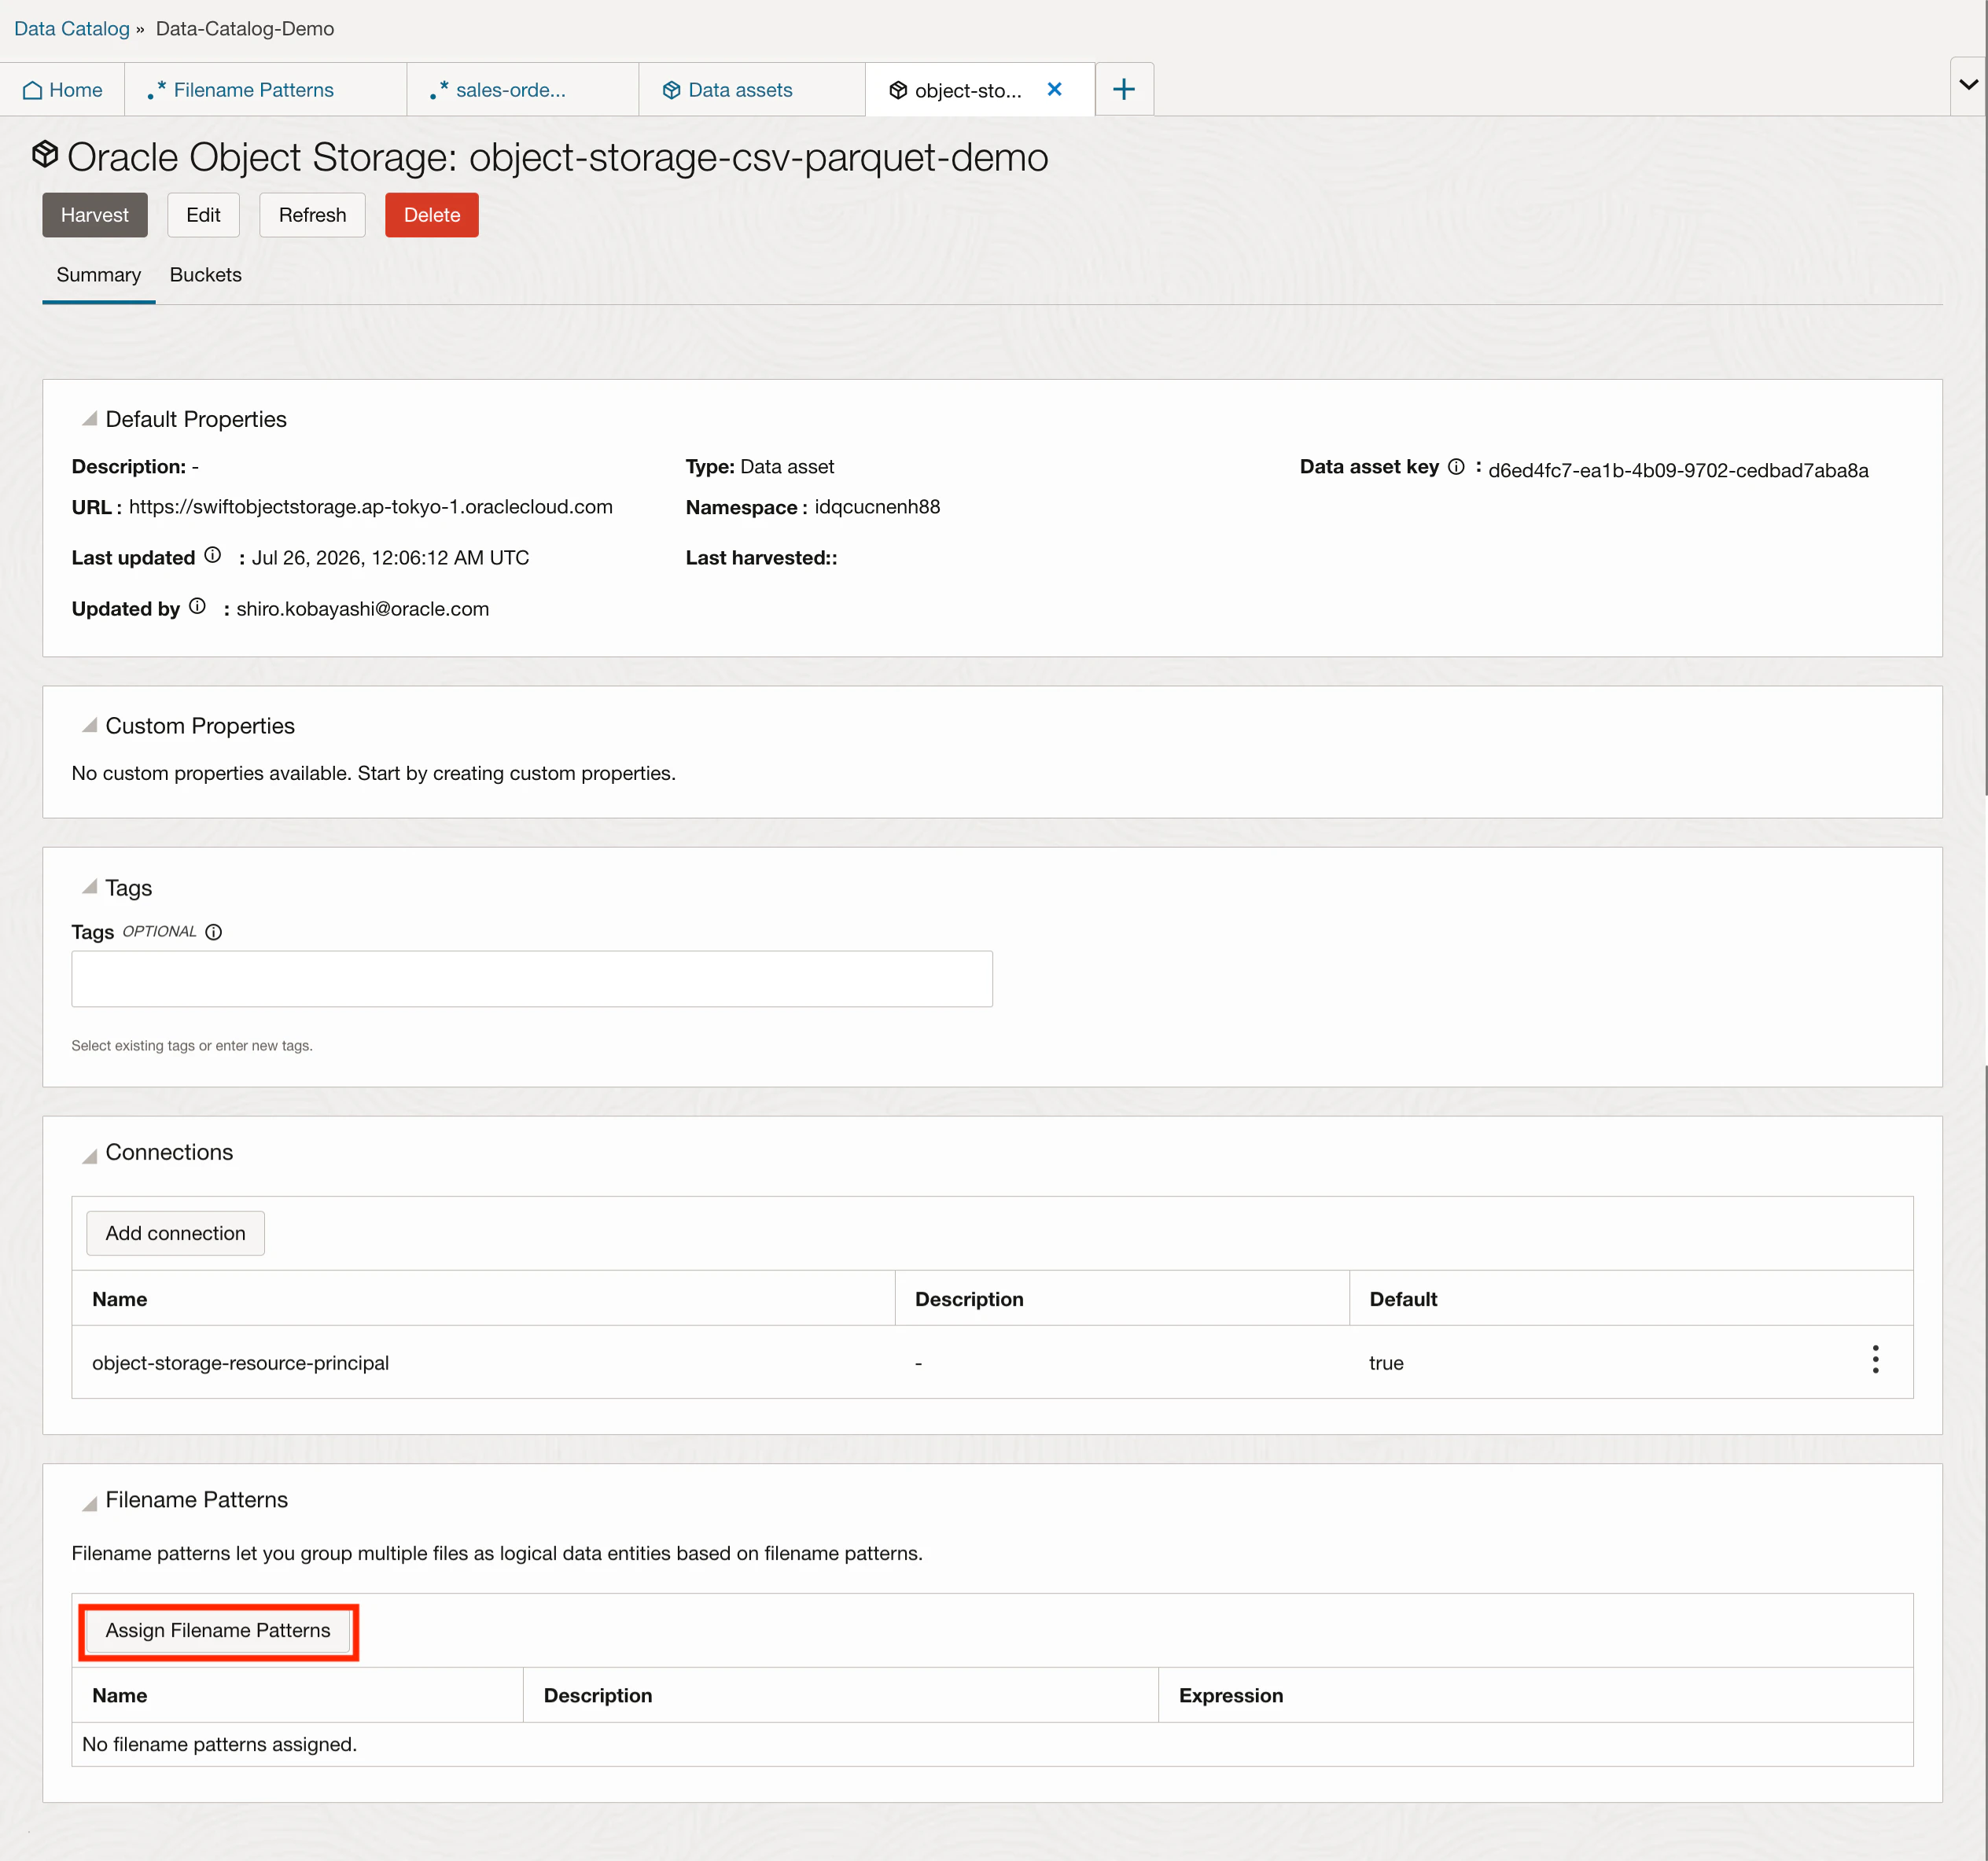This screenshot has width=1988, height=1861.
Task: Click the sales-orde tab pattern icon
Action: click(x=439, y=90)
